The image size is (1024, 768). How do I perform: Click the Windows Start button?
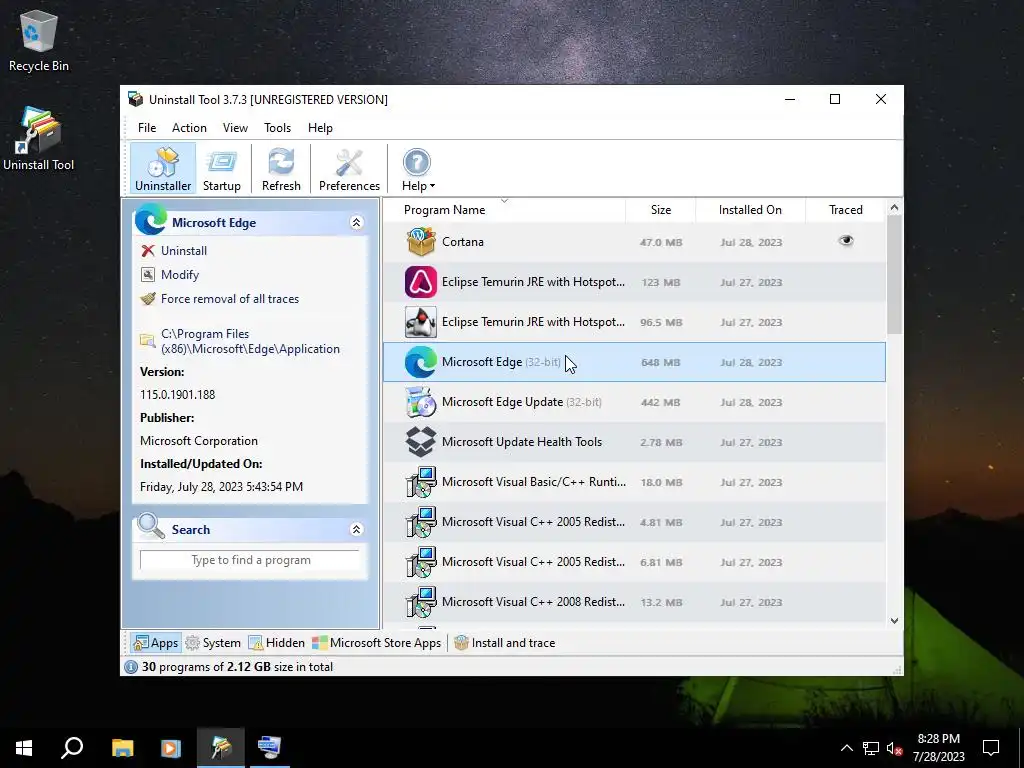point(24,748)
